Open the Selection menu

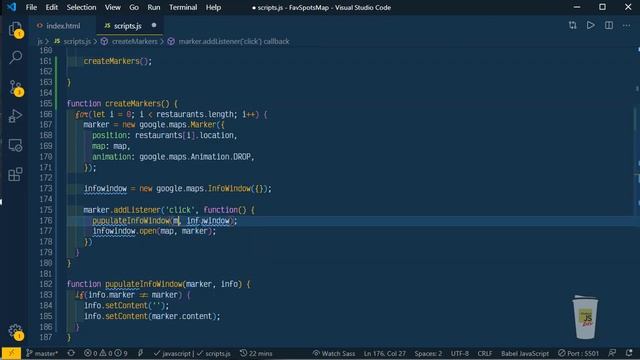81,7
